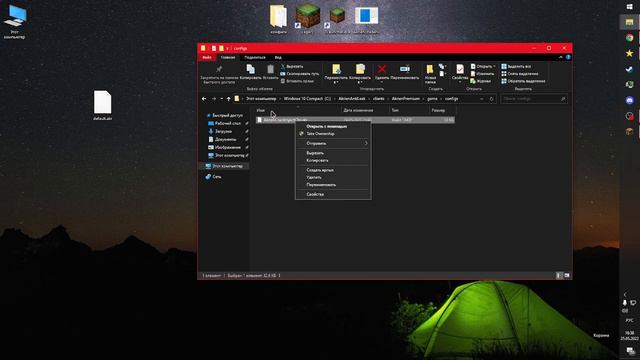This screenshot has height=360, width=640.
Task: Click Вставить ярлык in the ribbon
Action: pyautogui.click(x=297, y=81)
